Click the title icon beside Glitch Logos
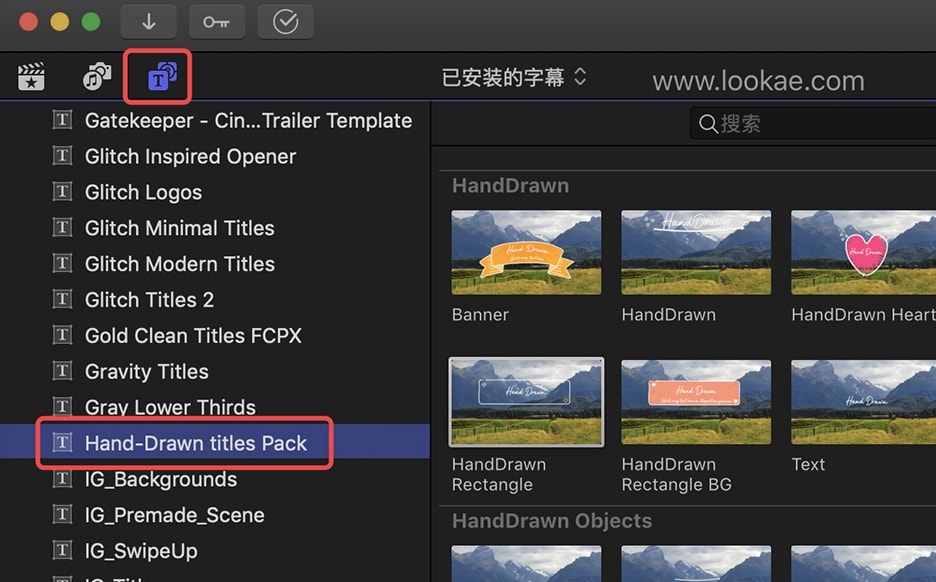Screen dimensions: 936x582 point(63,192)
